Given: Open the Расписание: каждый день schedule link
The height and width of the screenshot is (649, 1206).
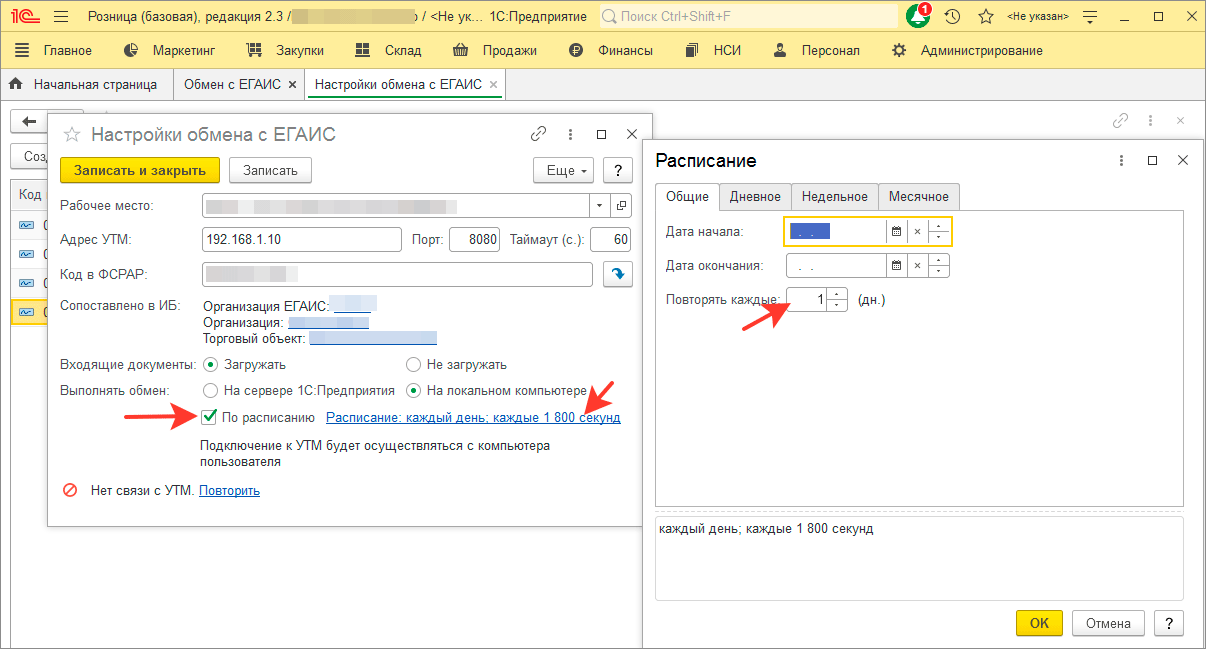Looking at the screenshot, I should tap(474, 418).
